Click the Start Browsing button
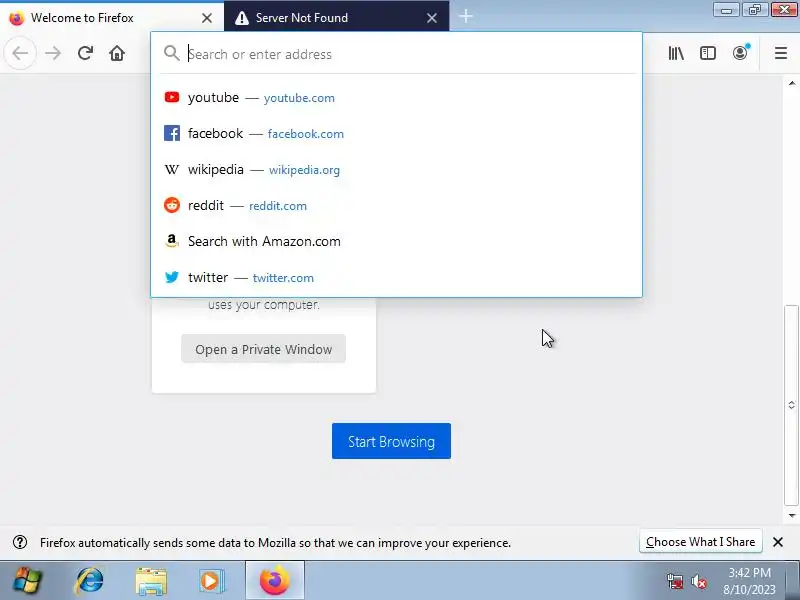Image resolution: width=800 pixels, height=600 pixels. 391,441
